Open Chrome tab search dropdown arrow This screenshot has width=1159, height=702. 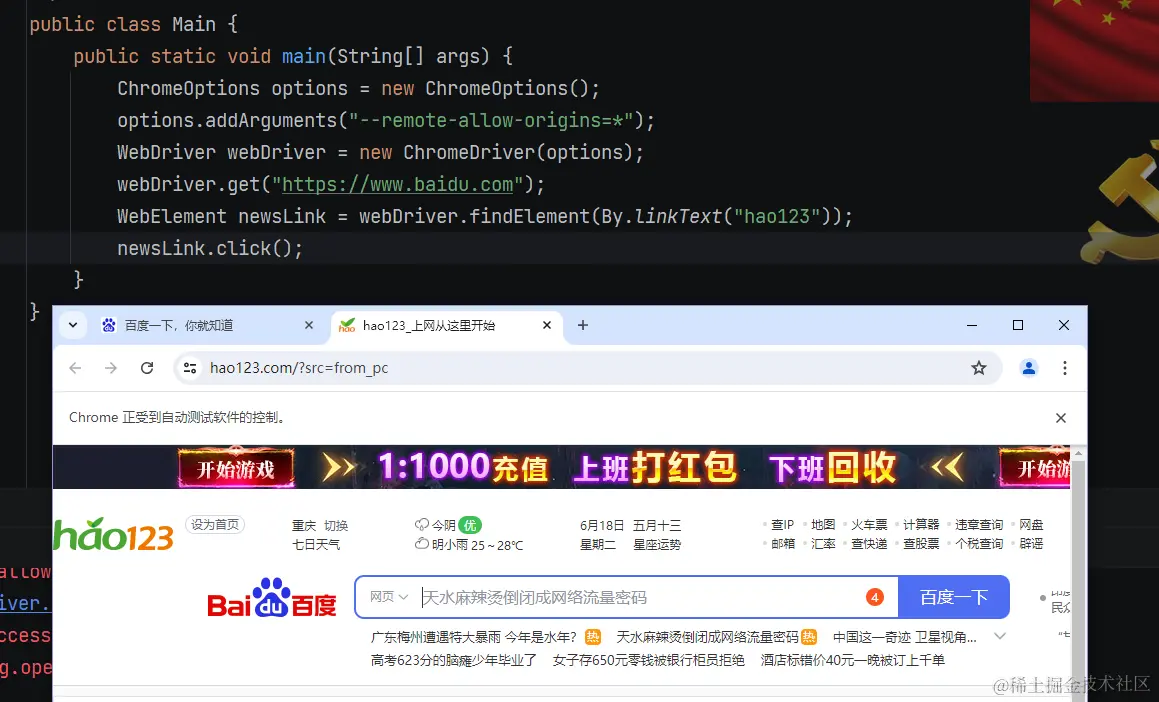(x=72, y=325)
